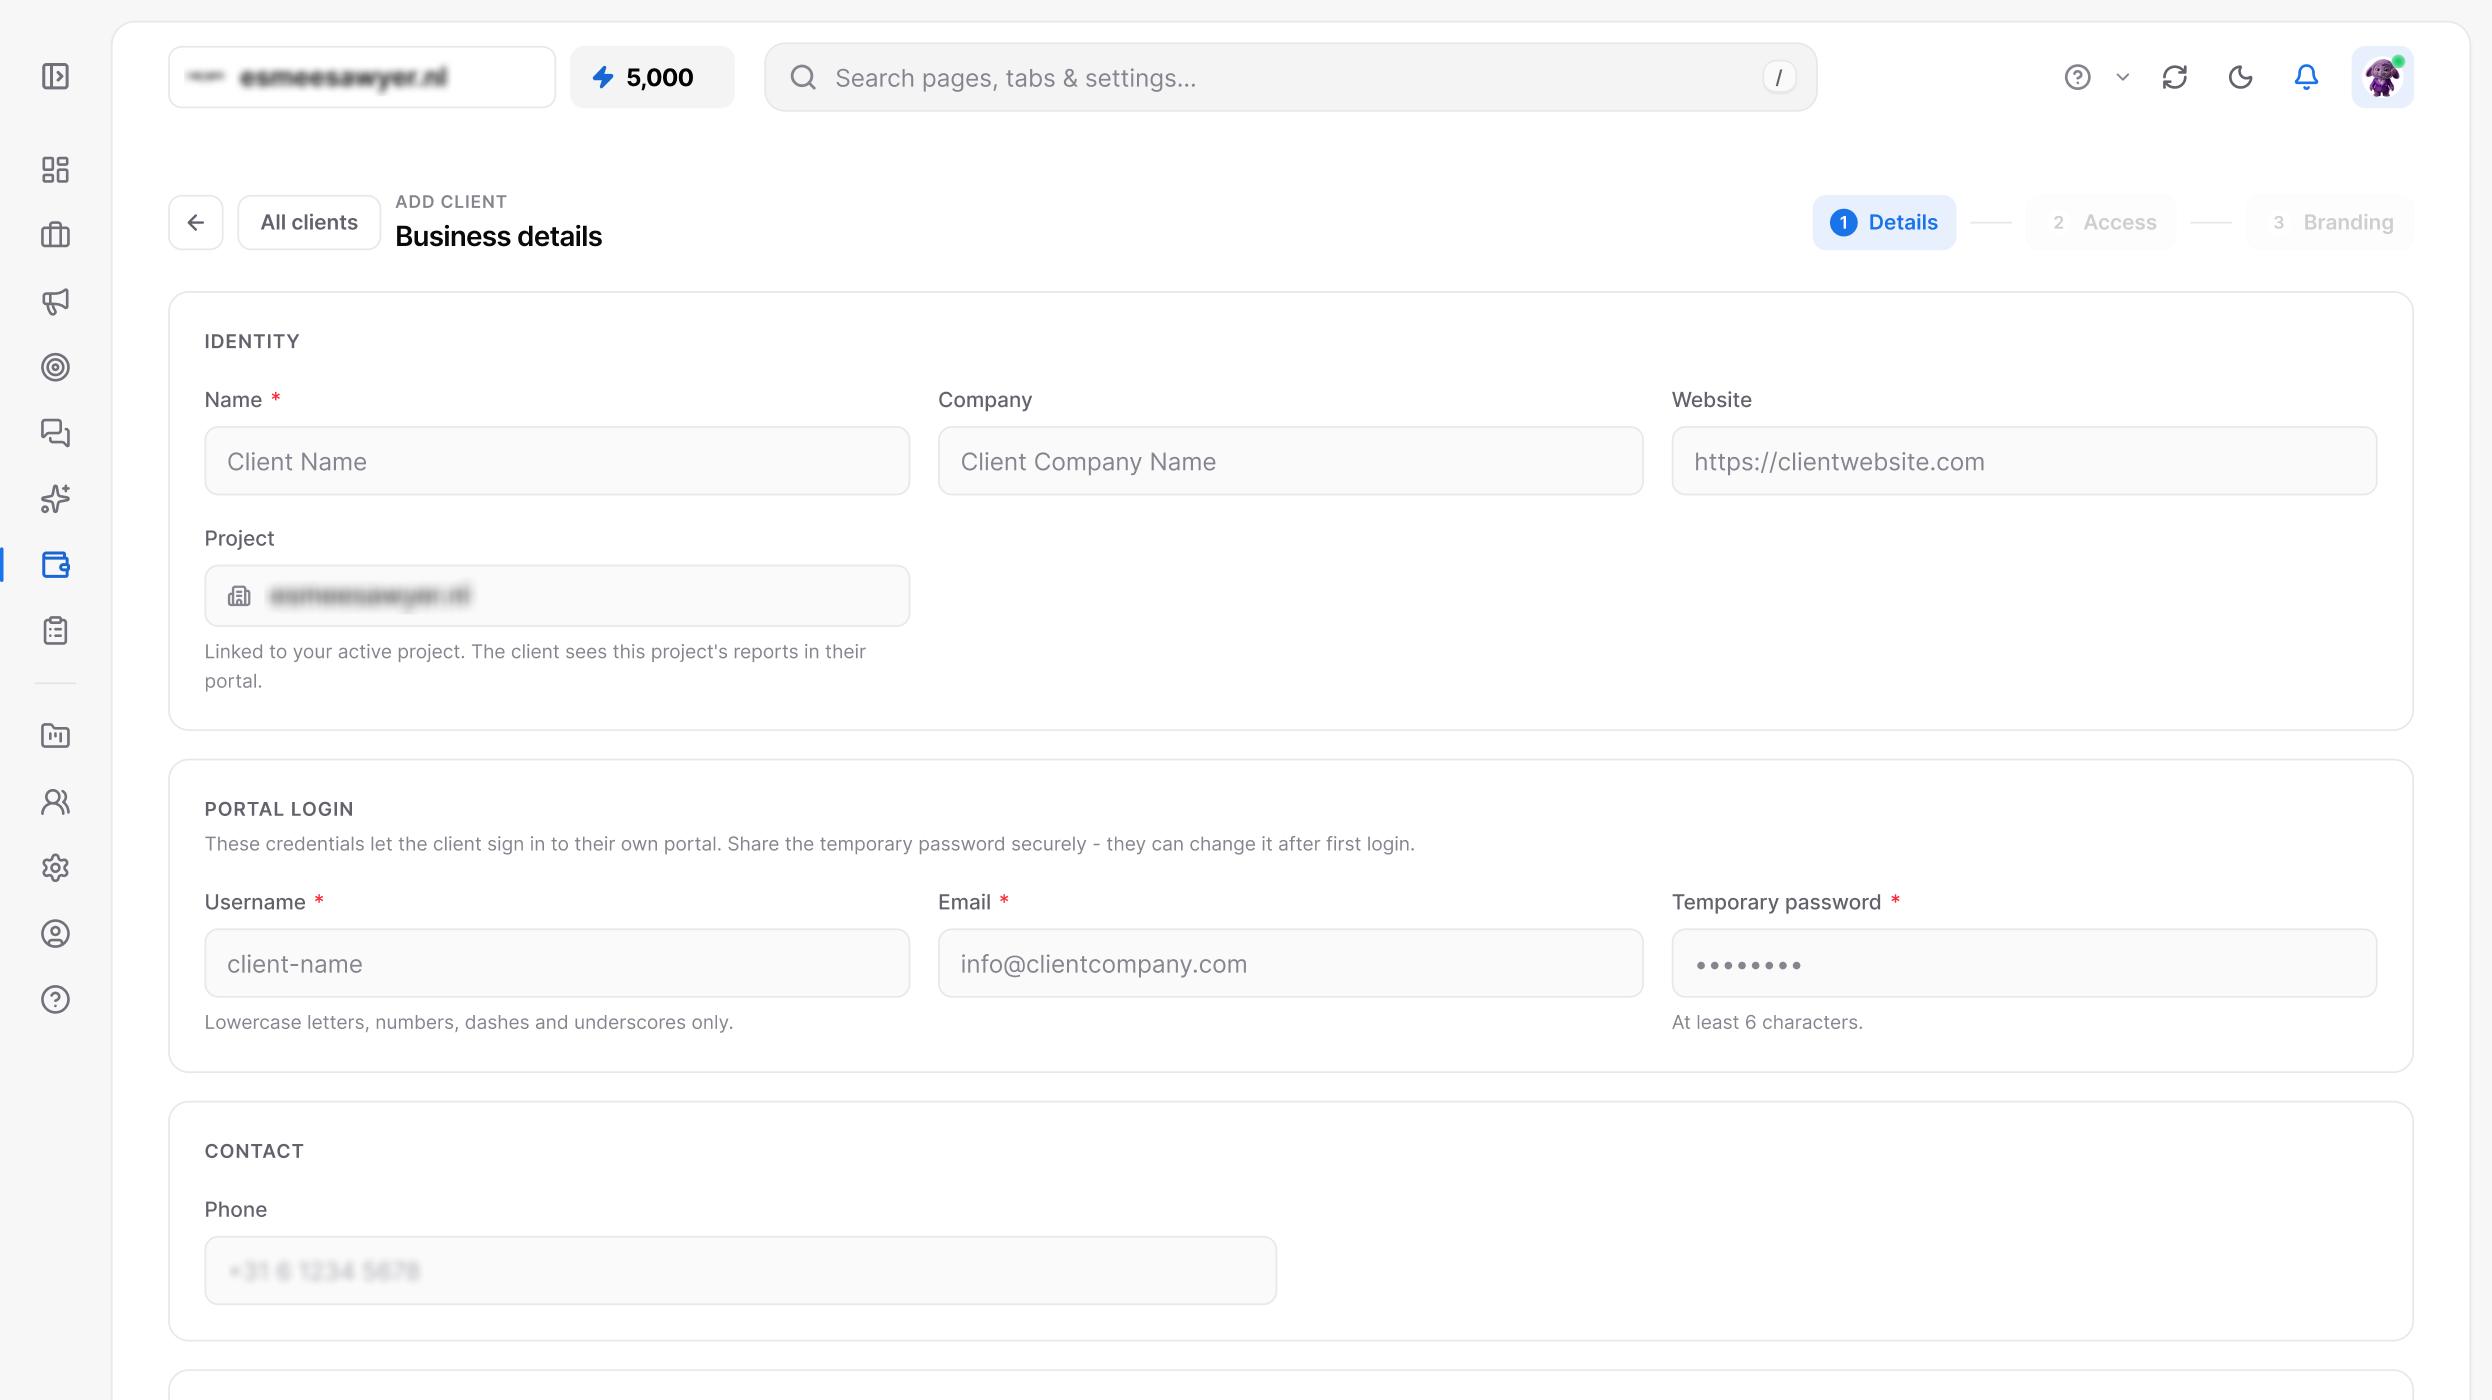The height and width of the screenshot is (1400, 2492).
Task: Open the account profile circle icon
Action: pyautogui.click(x=55, y=934)
